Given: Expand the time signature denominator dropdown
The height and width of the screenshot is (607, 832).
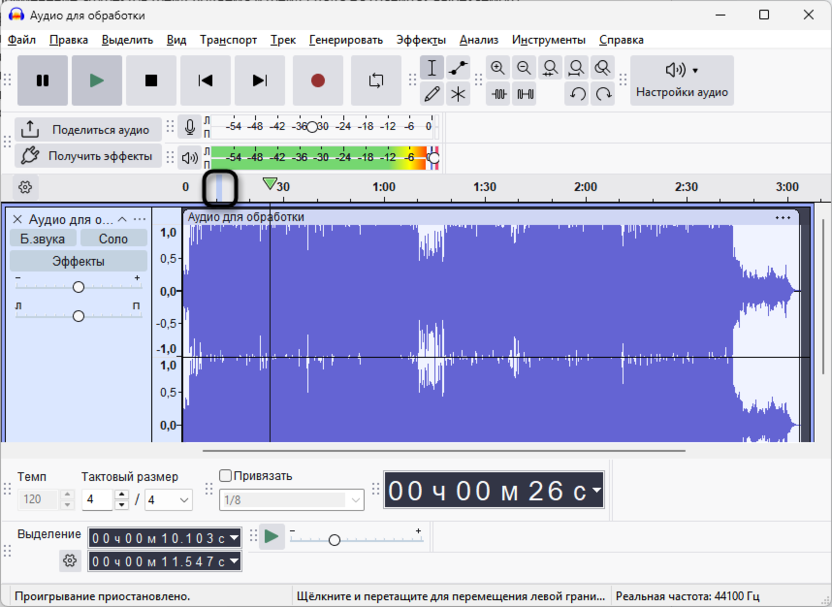Looking at the screenshot, I should pos(184,500).
